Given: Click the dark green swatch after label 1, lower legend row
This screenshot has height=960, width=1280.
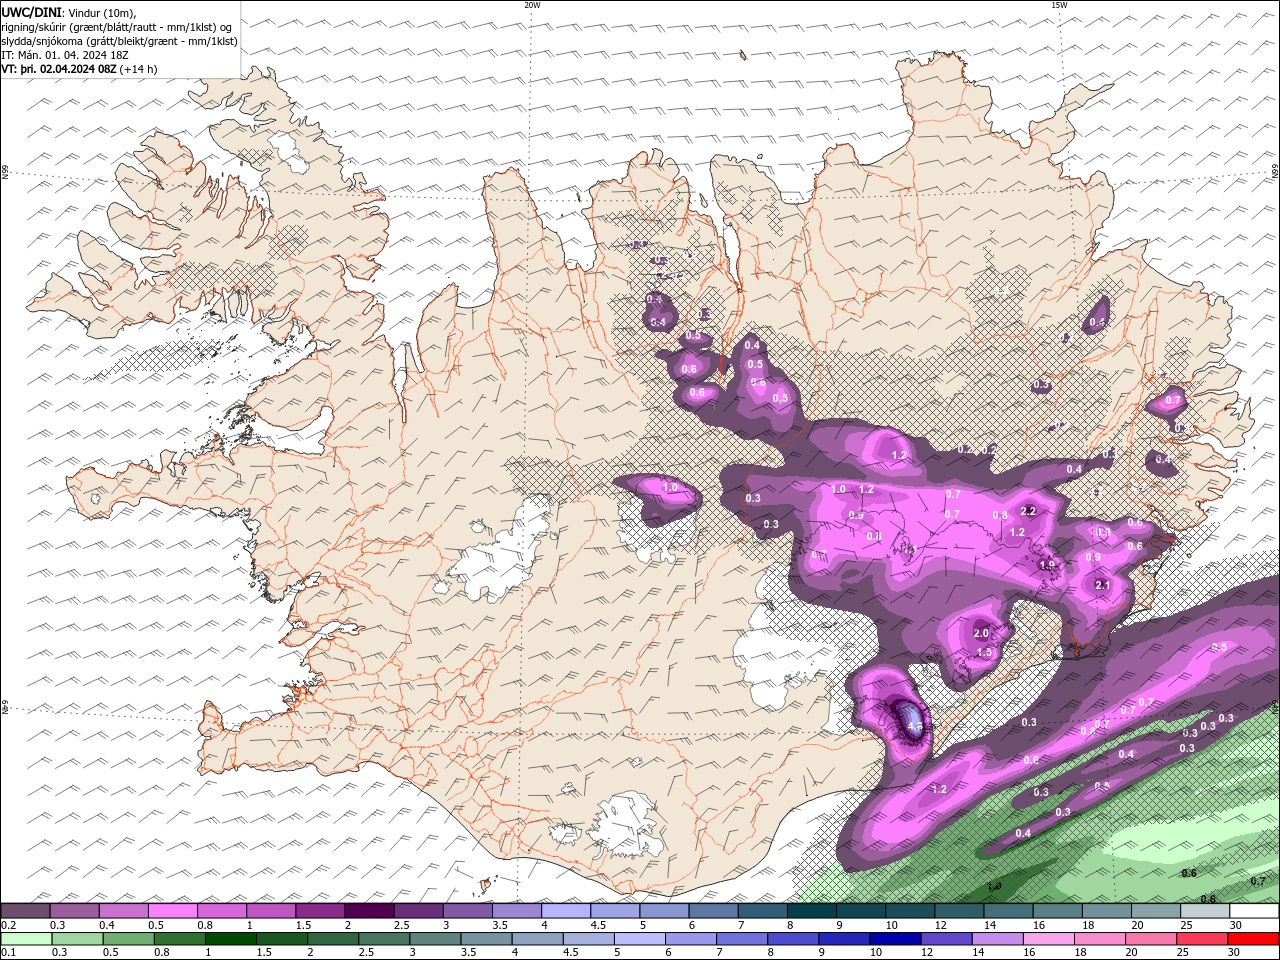Looking at the screenshot, I should point(231,939).
